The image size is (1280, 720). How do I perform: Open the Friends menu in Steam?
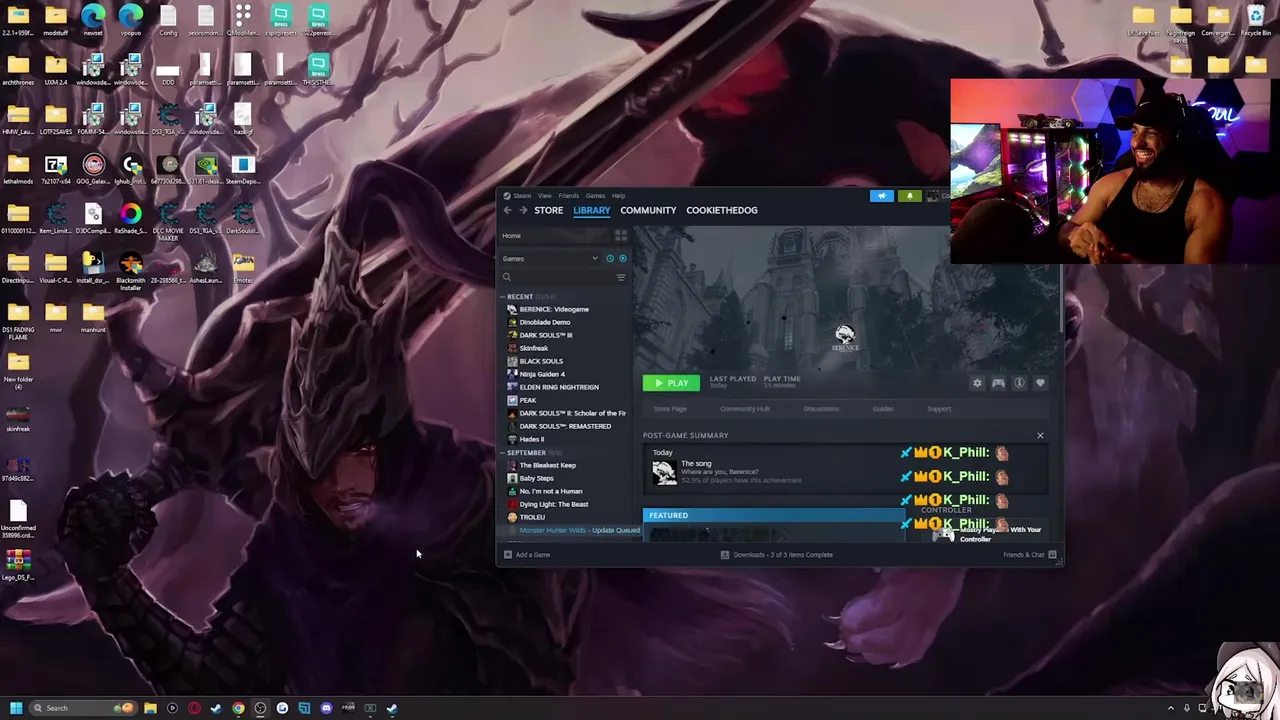(569, 196)
